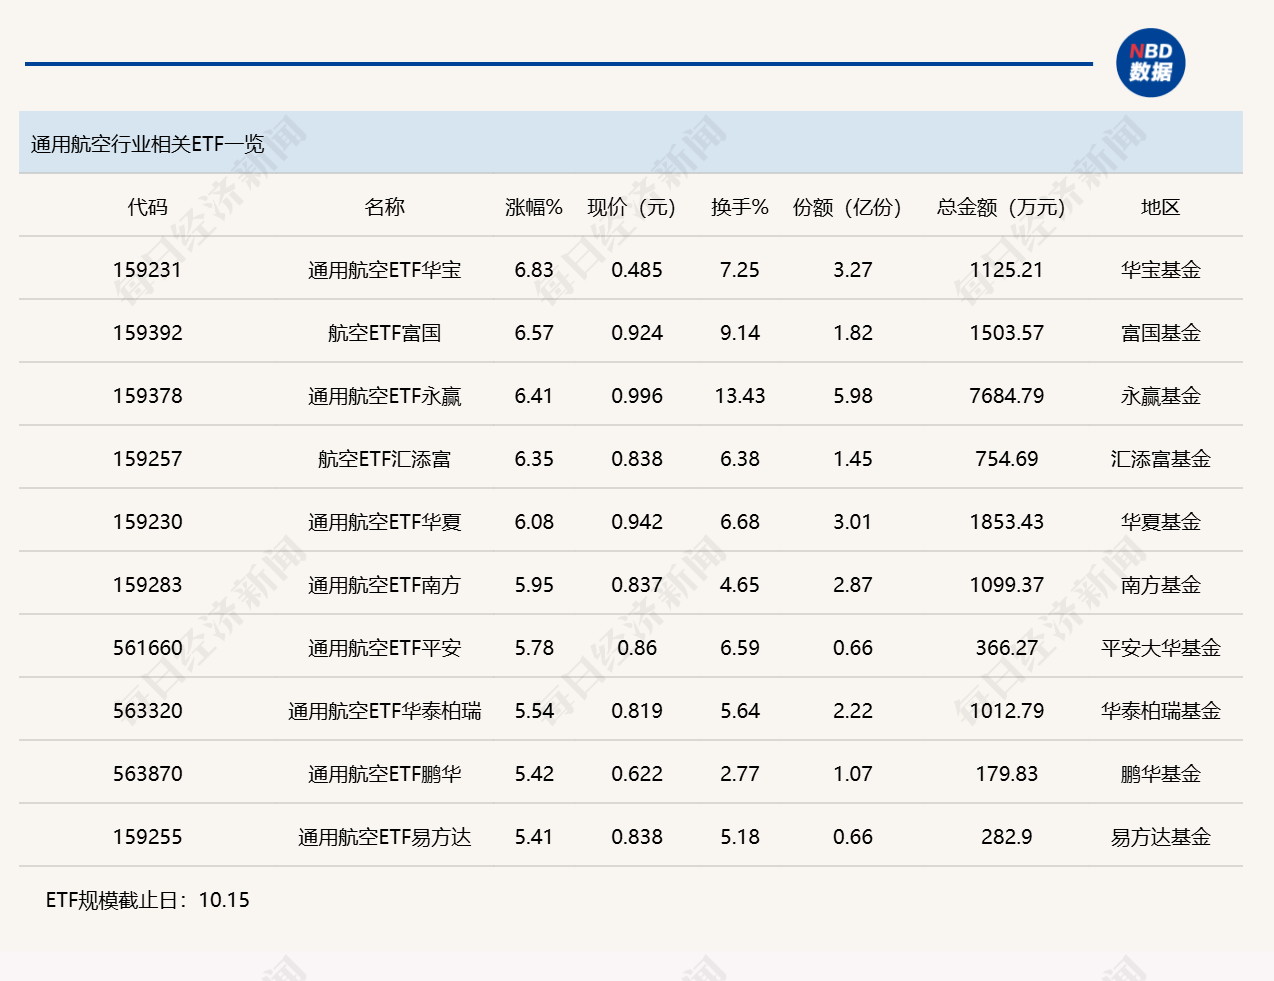Click the 换手% column header

(740, 207)
